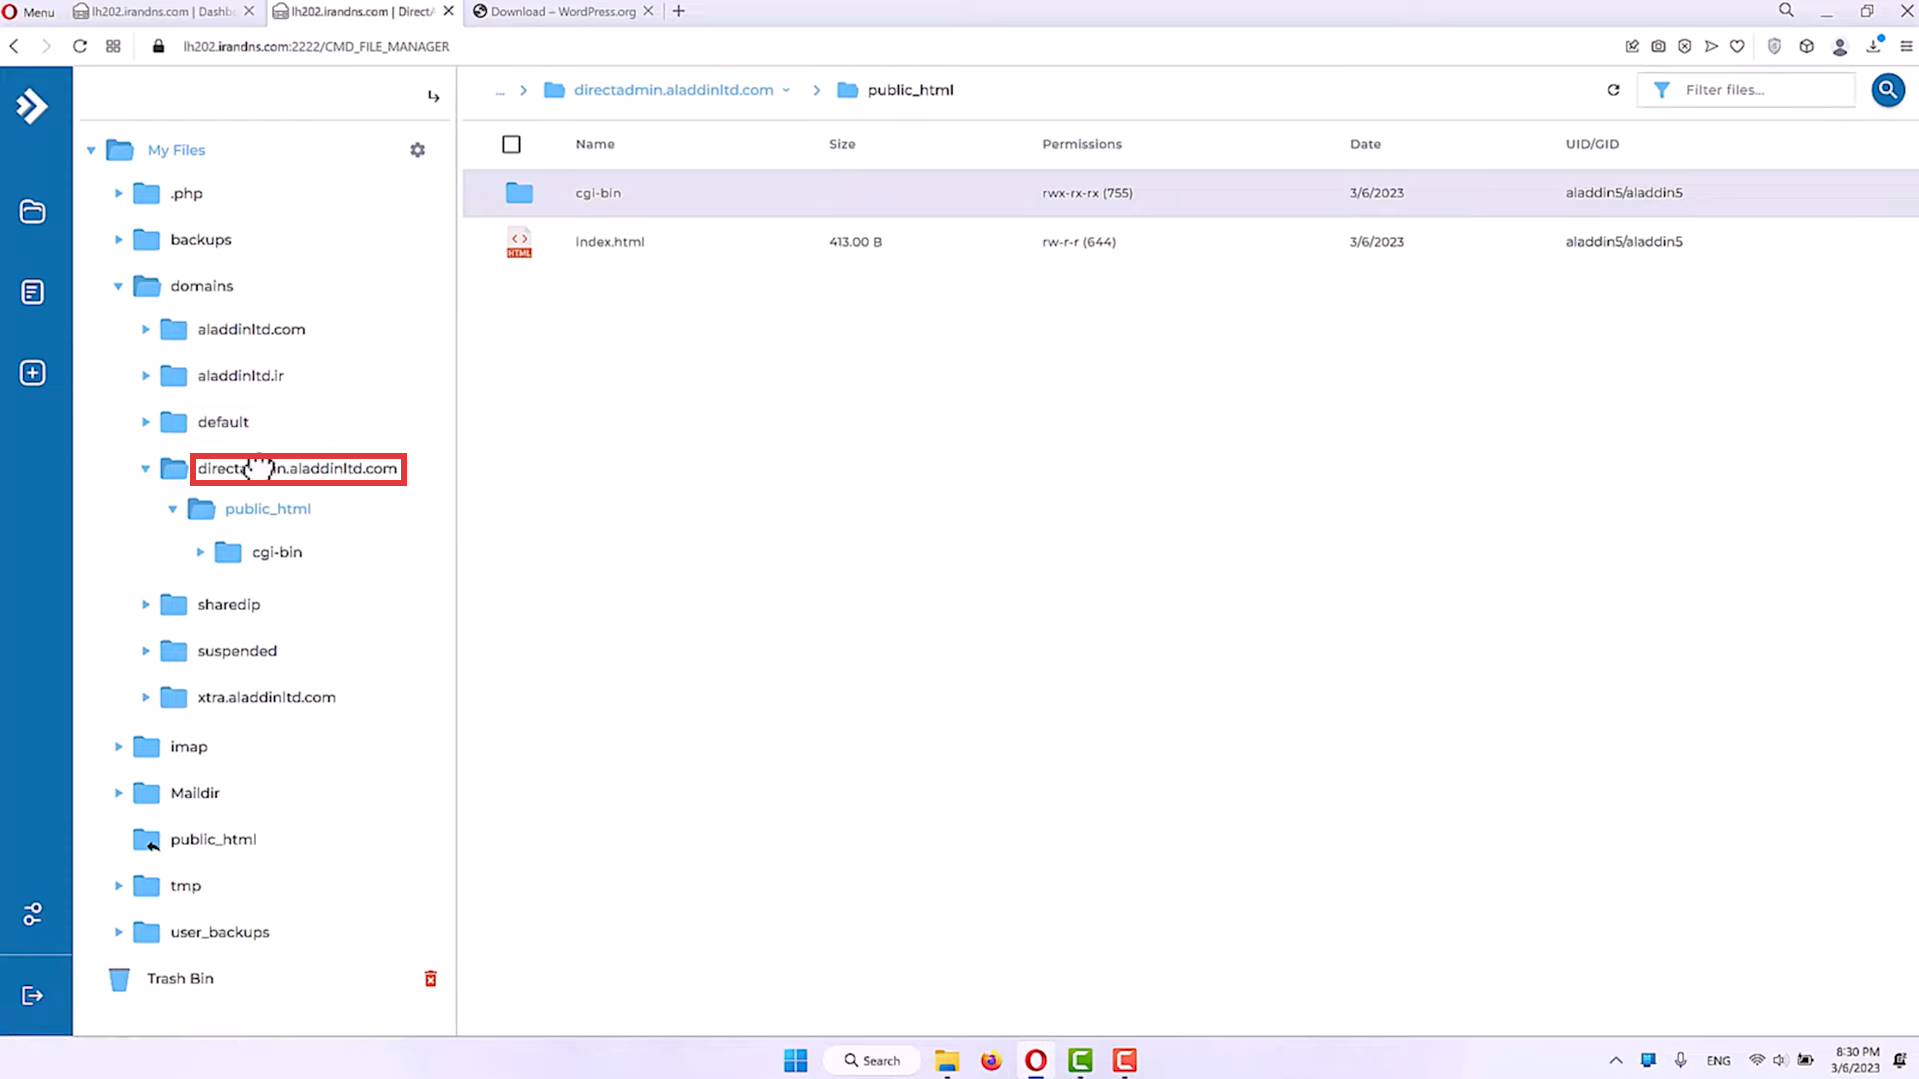This screenshot has height=1079, width=1919.
Task: Open the directadmin.aladdinltd.com breadcrumb dropdown
Action: [786, 90]
